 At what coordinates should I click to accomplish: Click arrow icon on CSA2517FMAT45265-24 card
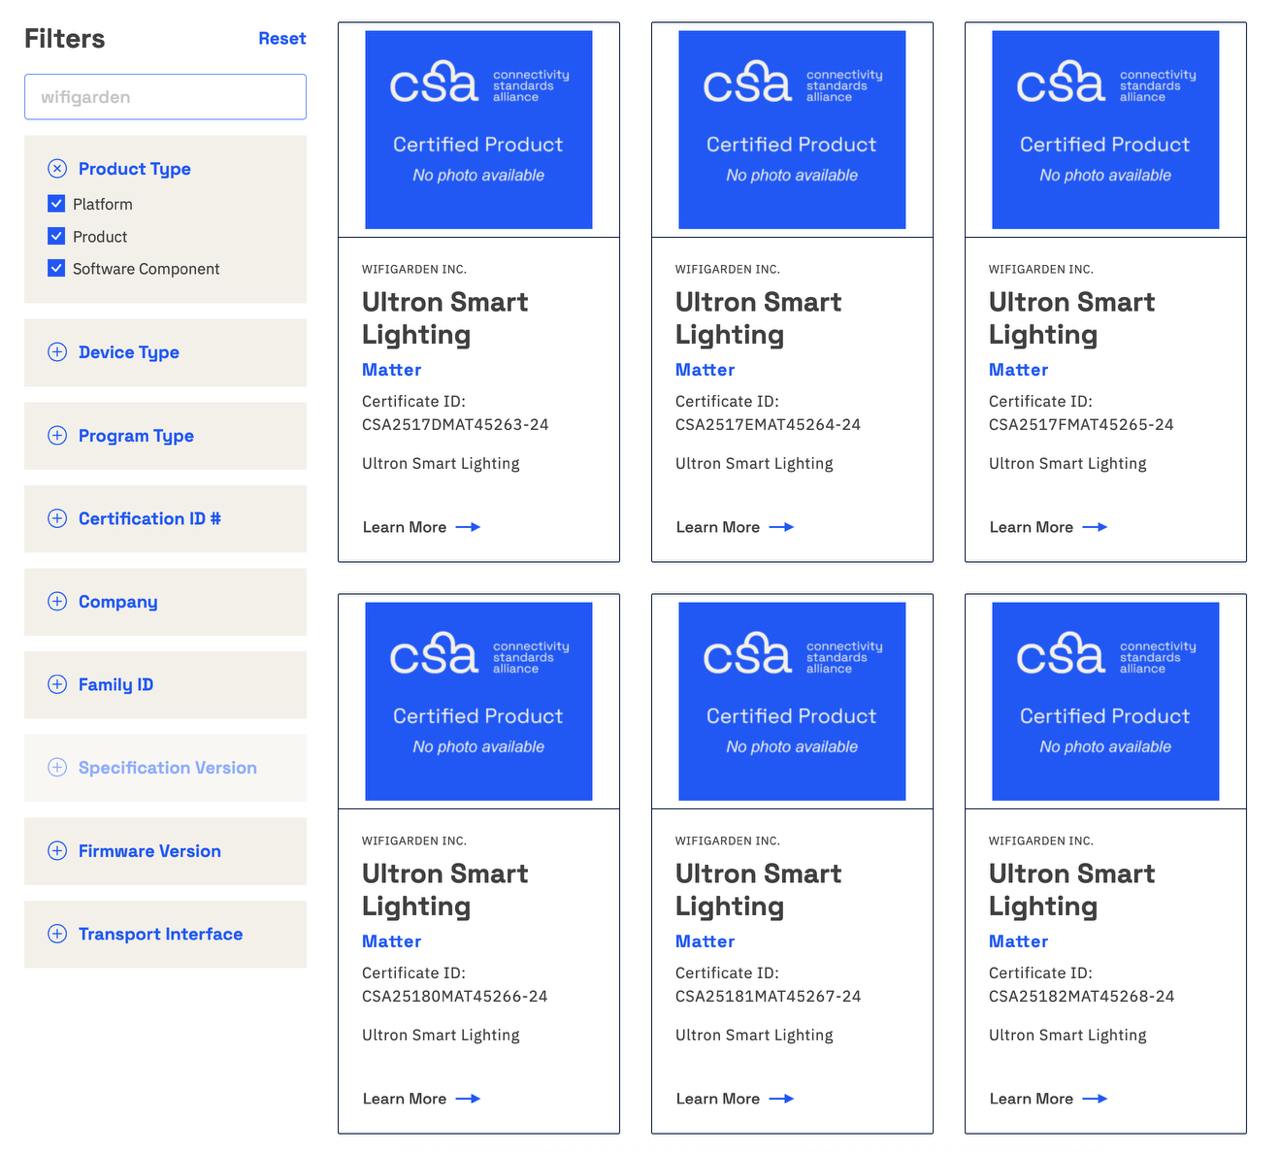(1095, 527)
